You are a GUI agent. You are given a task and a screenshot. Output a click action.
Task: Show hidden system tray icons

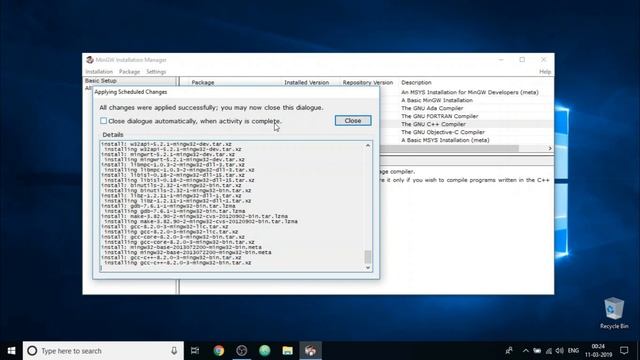[526, 351]
